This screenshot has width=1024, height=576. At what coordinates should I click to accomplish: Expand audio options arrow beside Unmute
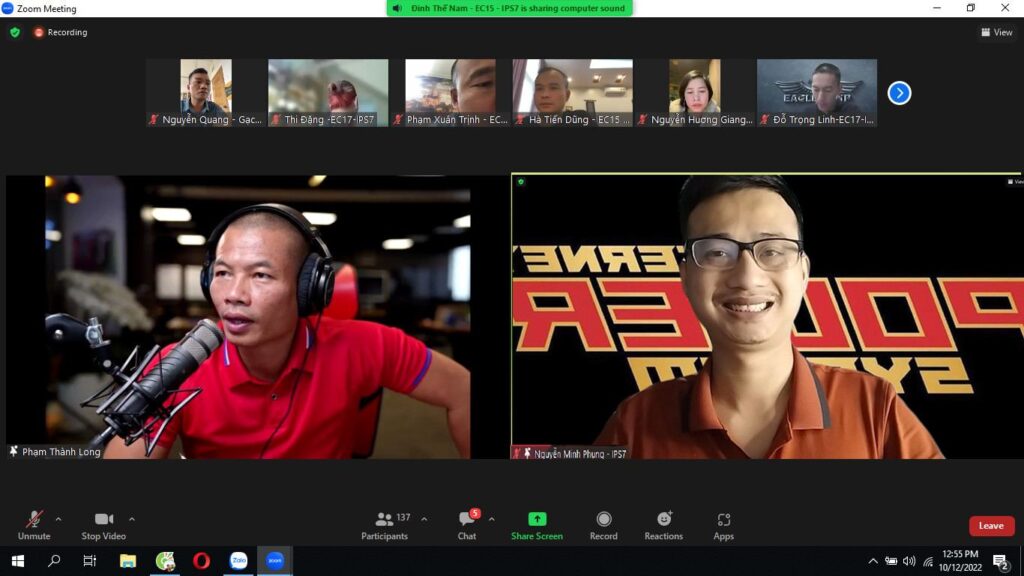coord(58,519)
